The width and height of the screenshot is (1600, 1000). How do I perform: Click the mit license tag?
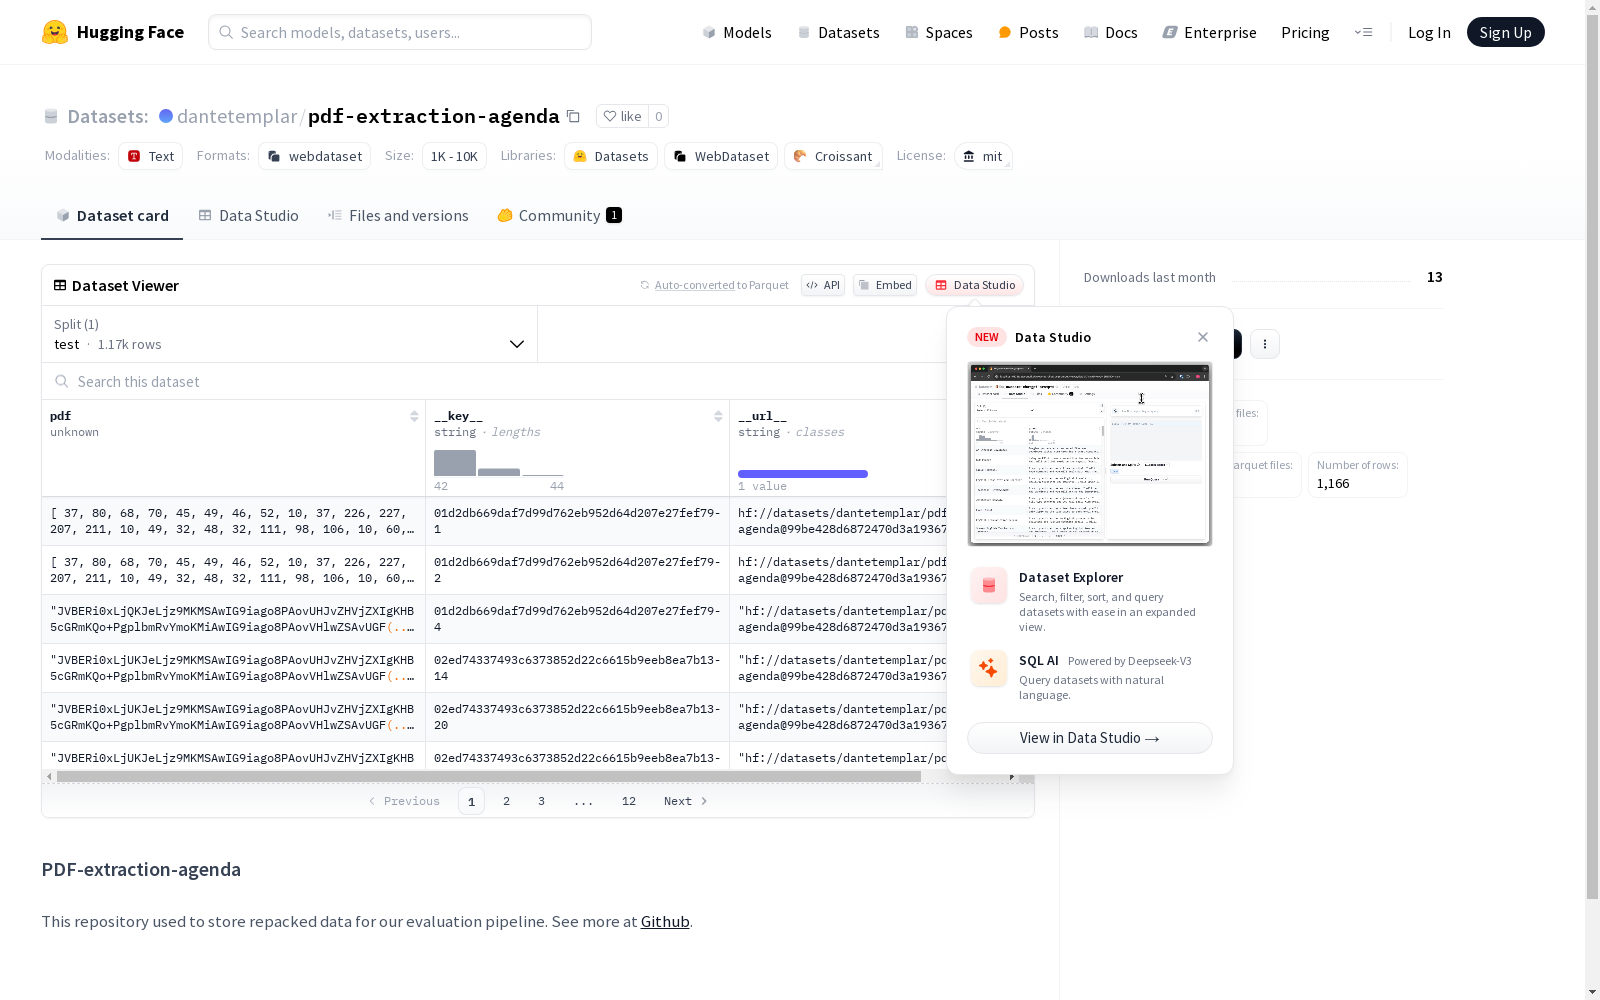tap(983, 156)
